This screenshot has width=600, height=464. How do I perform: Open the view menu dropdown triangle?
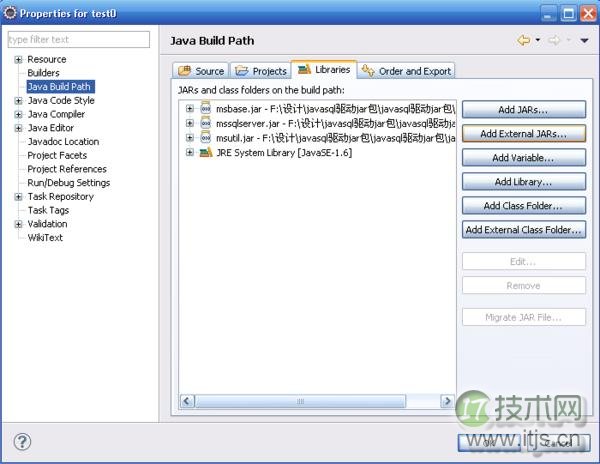pos(584,40)
